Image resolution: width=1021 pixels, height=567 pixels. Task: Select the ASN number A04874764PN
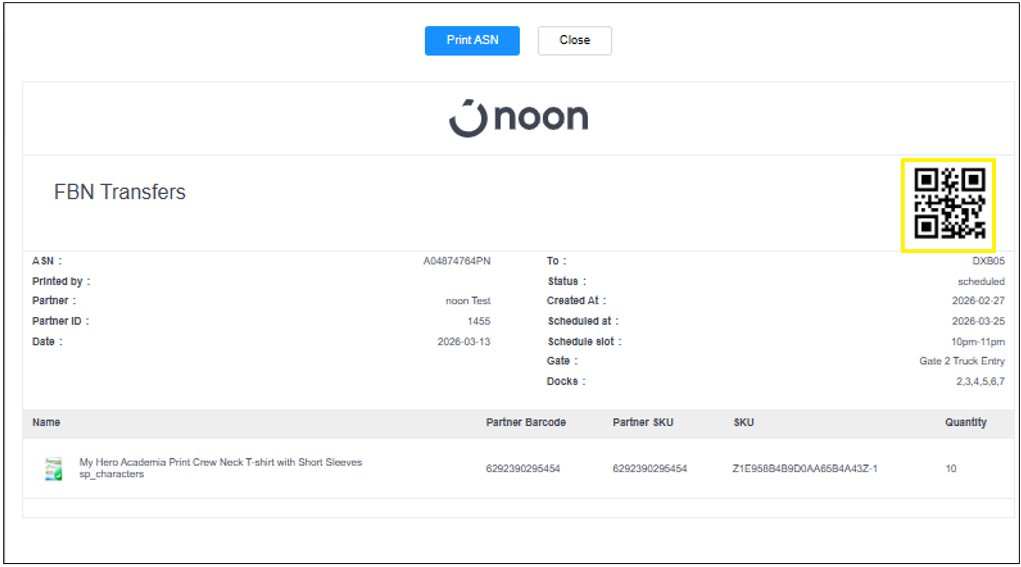[456, 261]
